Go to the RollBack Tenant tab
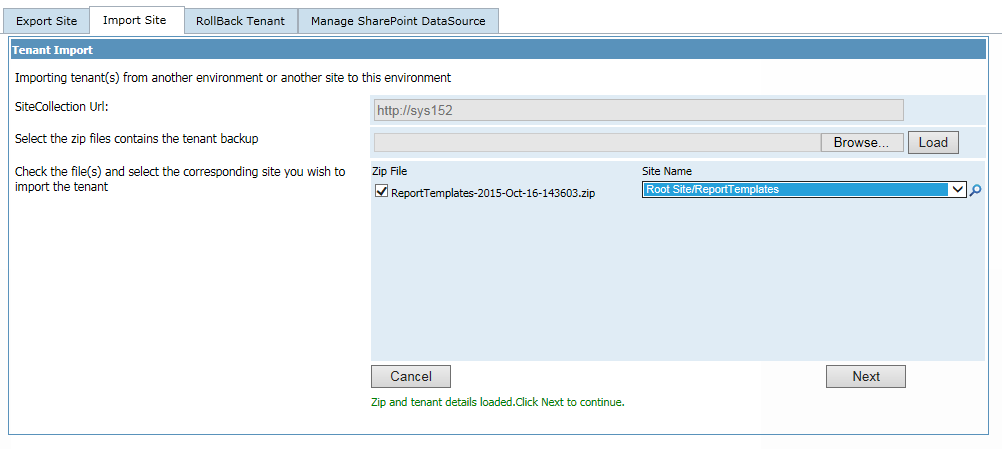Image resolution: width=1002 pixels, height=449 pixels. click(240, 21)
